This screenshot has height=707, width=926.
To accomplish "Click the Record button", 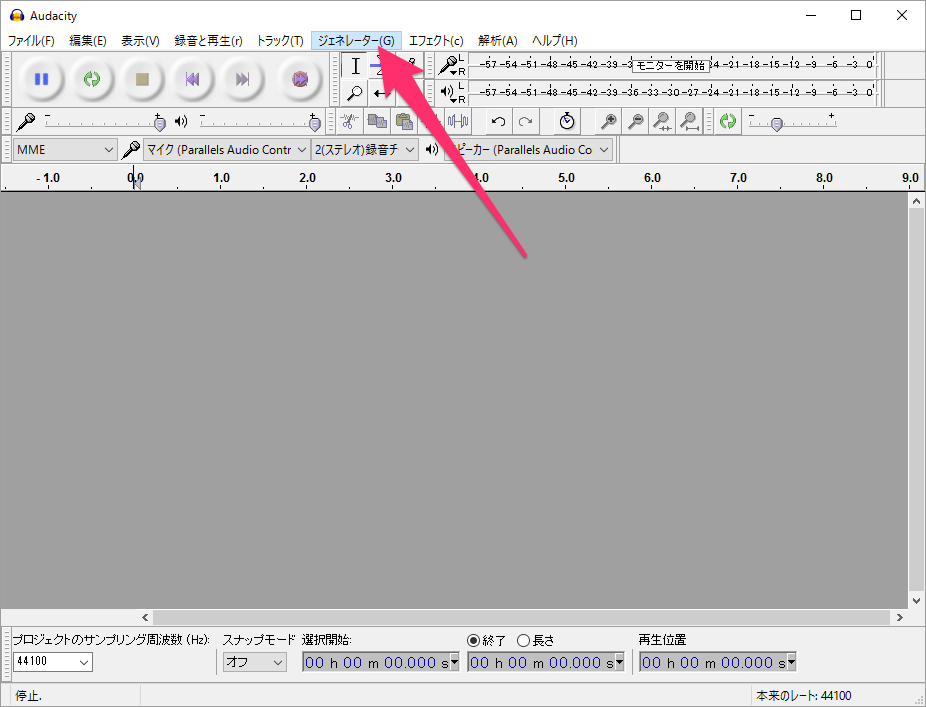I will (300, 79).
